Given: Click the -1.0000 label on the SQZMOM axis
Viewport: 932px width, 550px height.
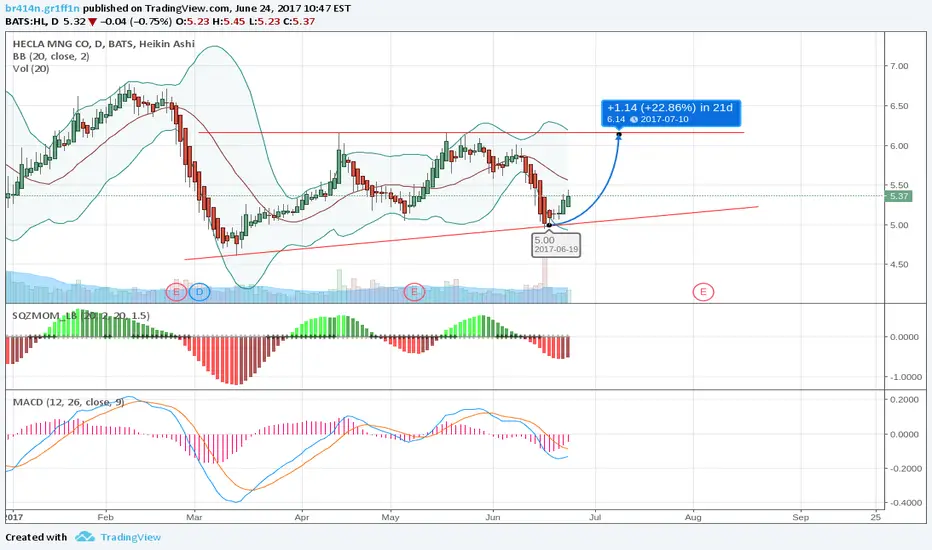Looking at the screenshot, I should pos(904,377).
